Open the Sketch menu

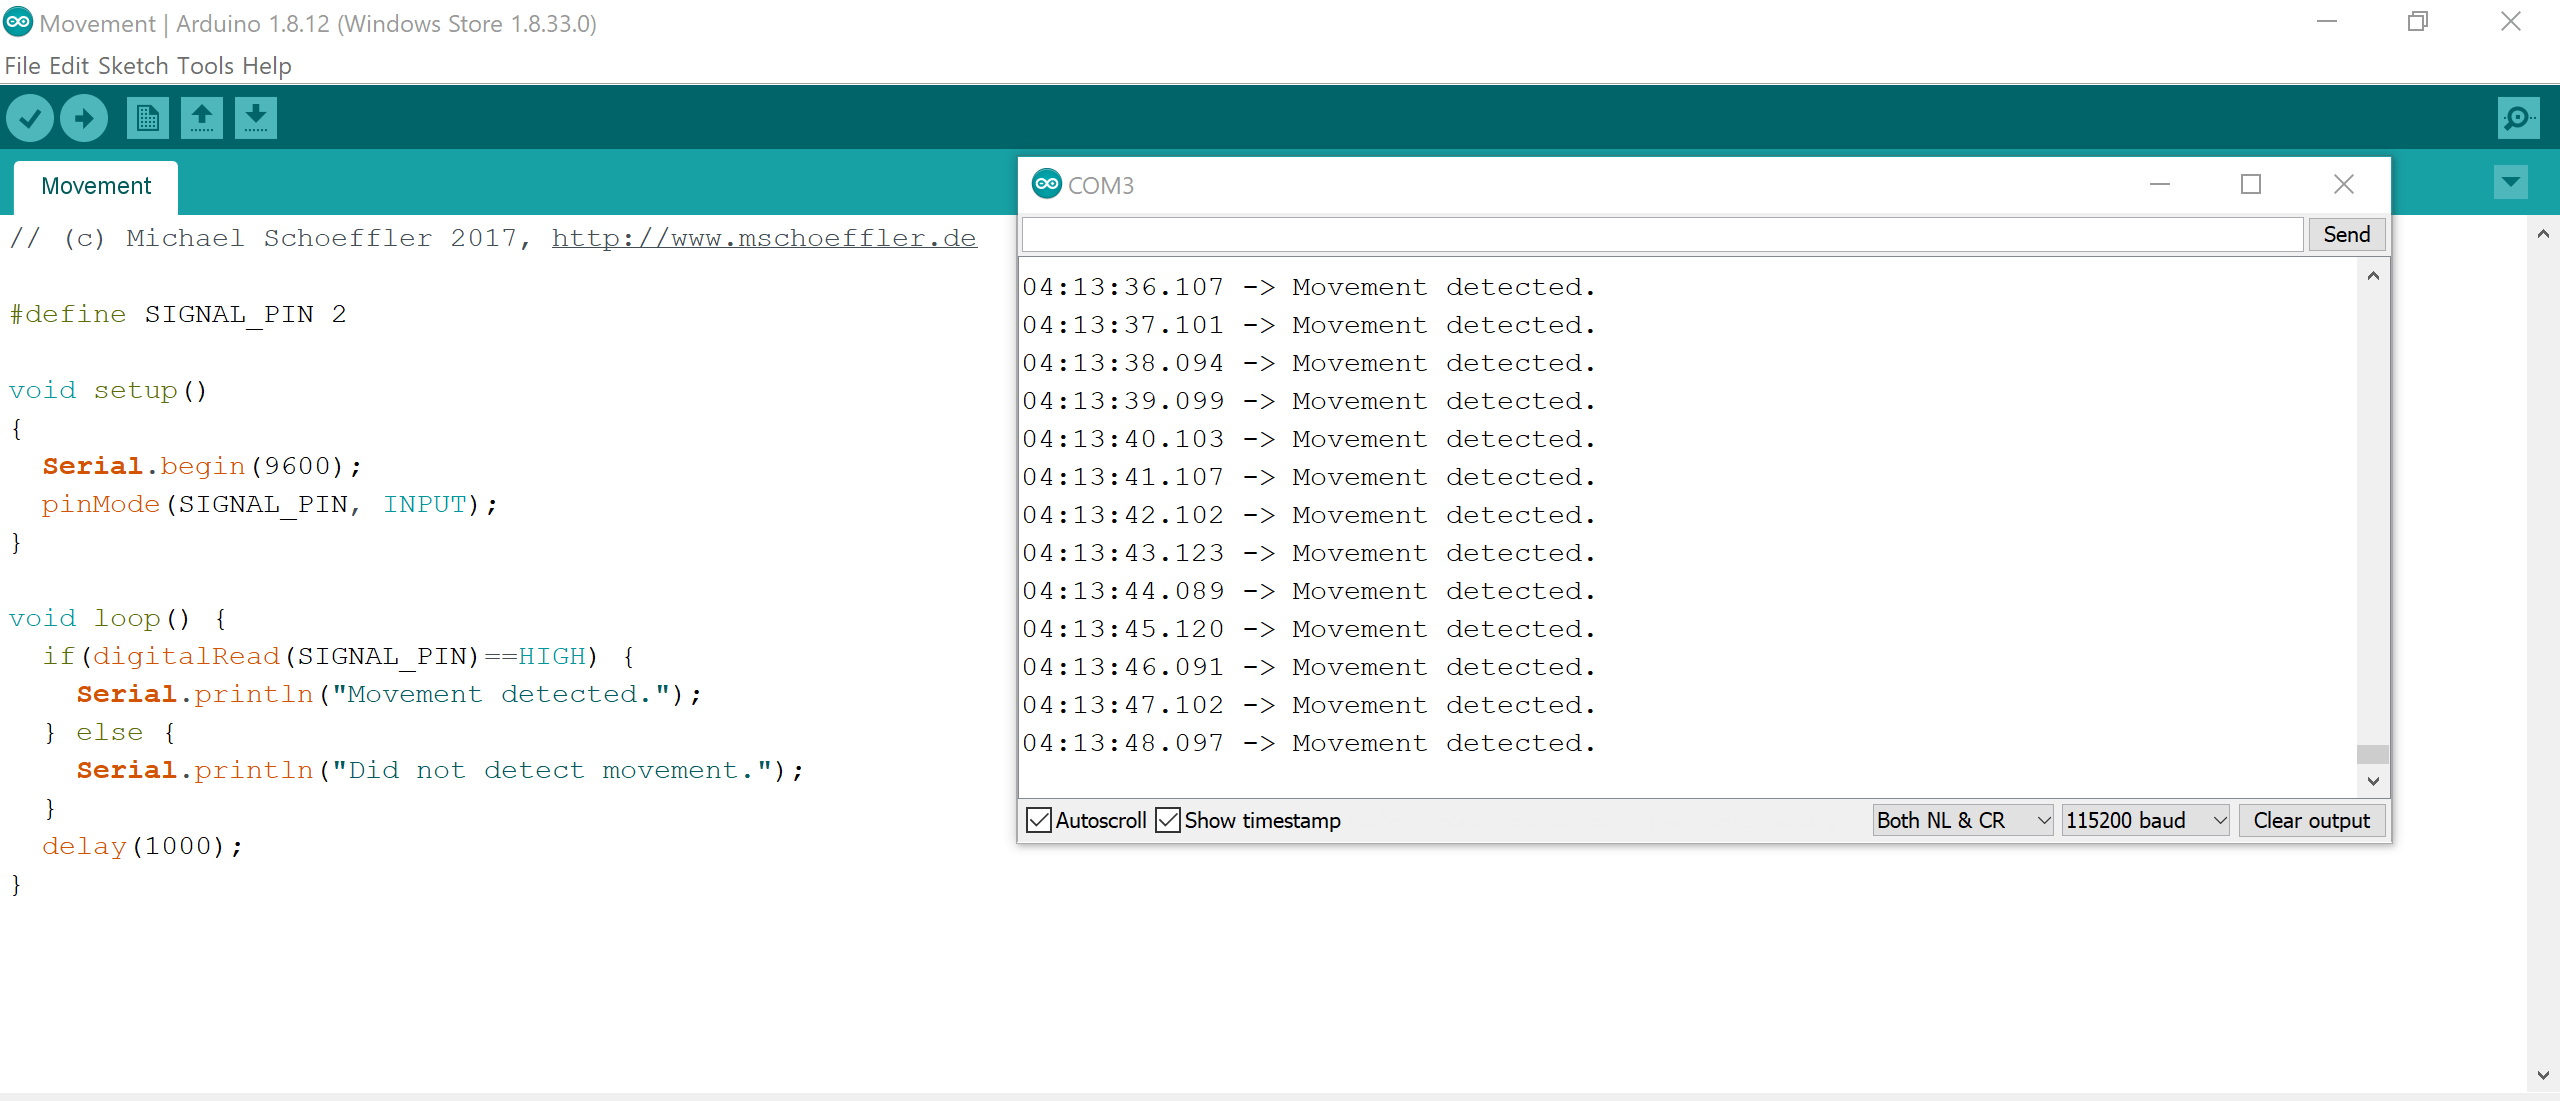[133, 66]
